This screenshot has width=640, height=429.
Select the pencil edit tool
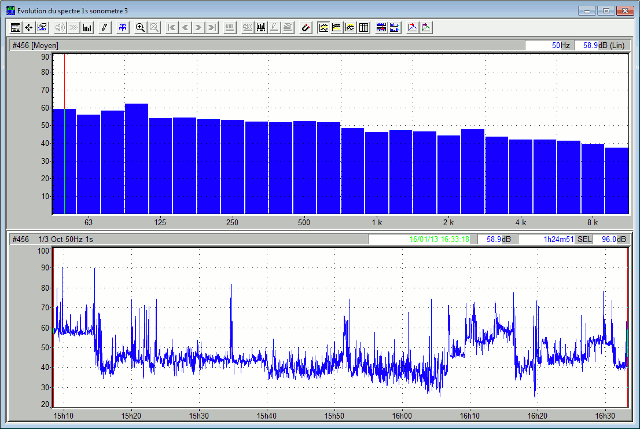click(105, 27)
